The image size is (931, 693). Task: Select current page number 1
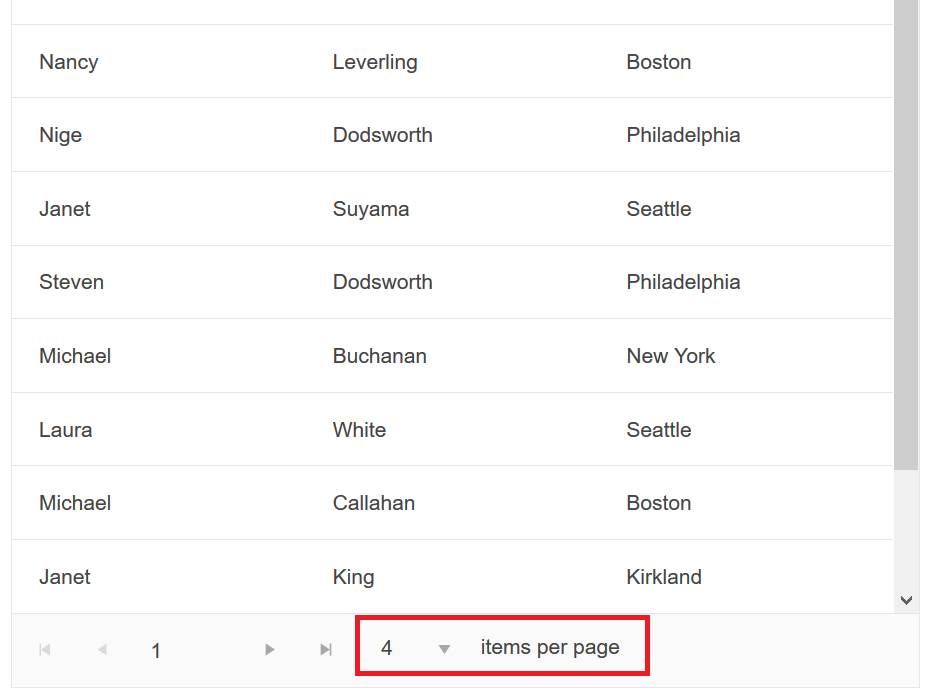tap(156, 651)
